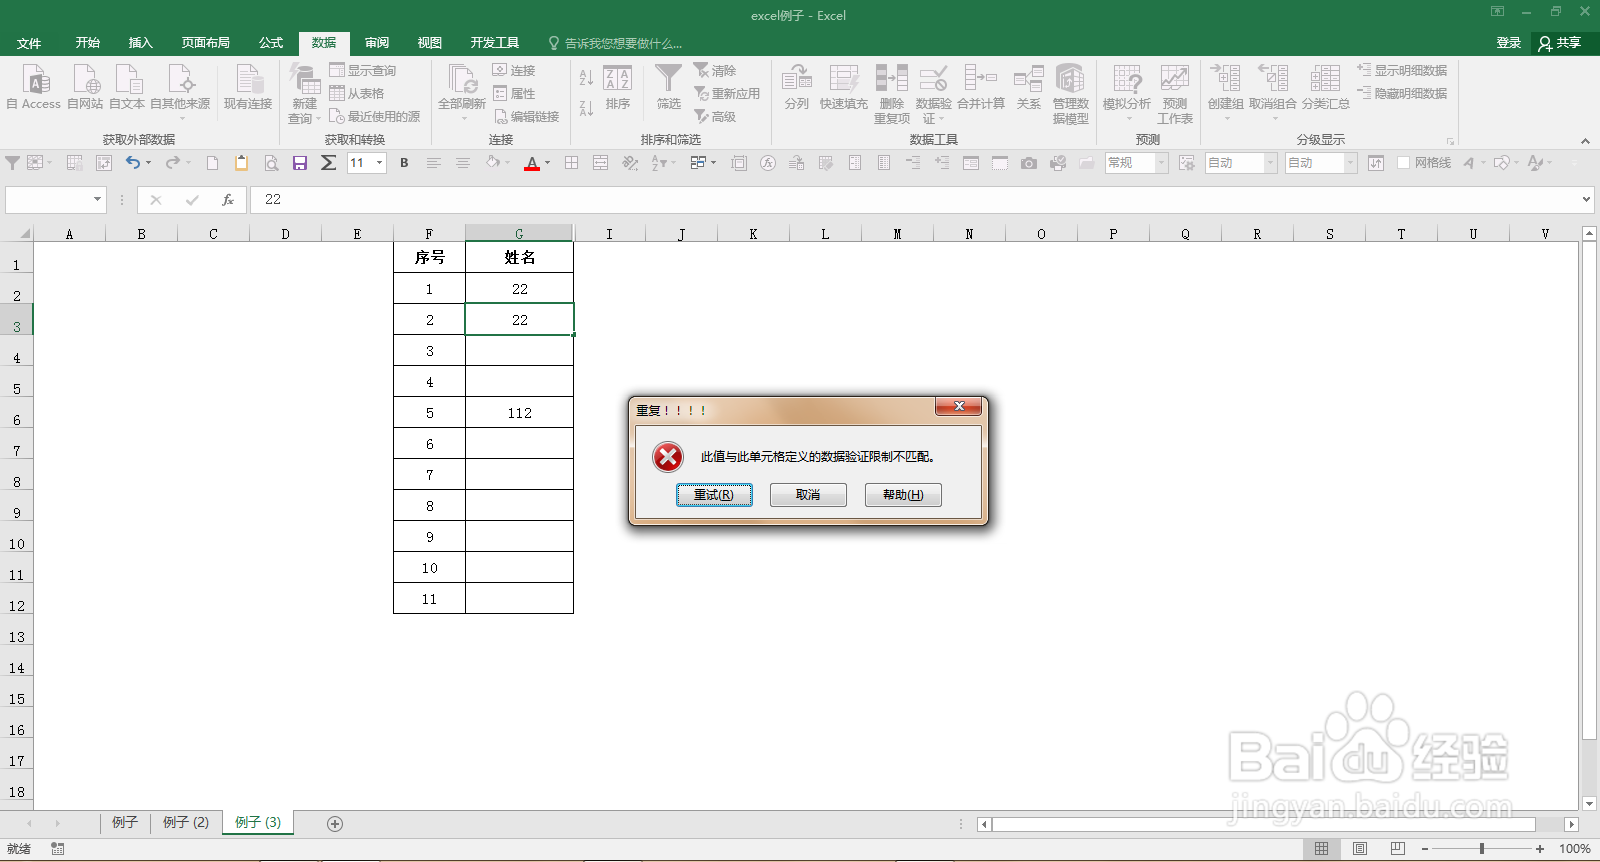Switch to the Home (开始) tab
1600x862 pixels.
(88, 43)
